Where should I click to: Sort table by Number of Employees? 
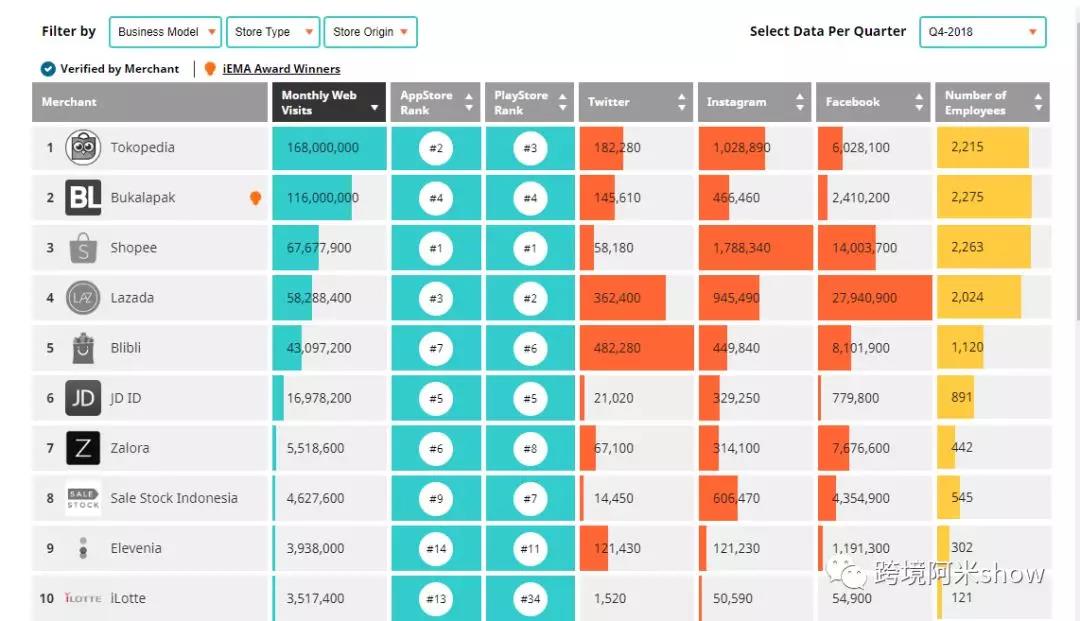992,102
